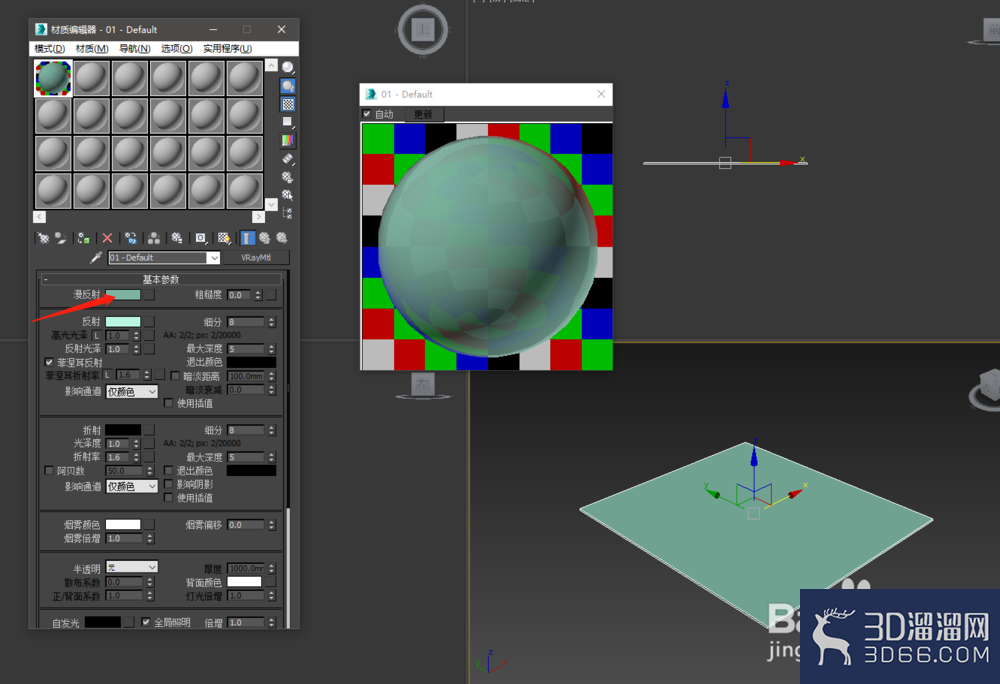This screenshot has height=684, width=1000.
Task: Click the Make Preview film icon
Action: point(288,158)
